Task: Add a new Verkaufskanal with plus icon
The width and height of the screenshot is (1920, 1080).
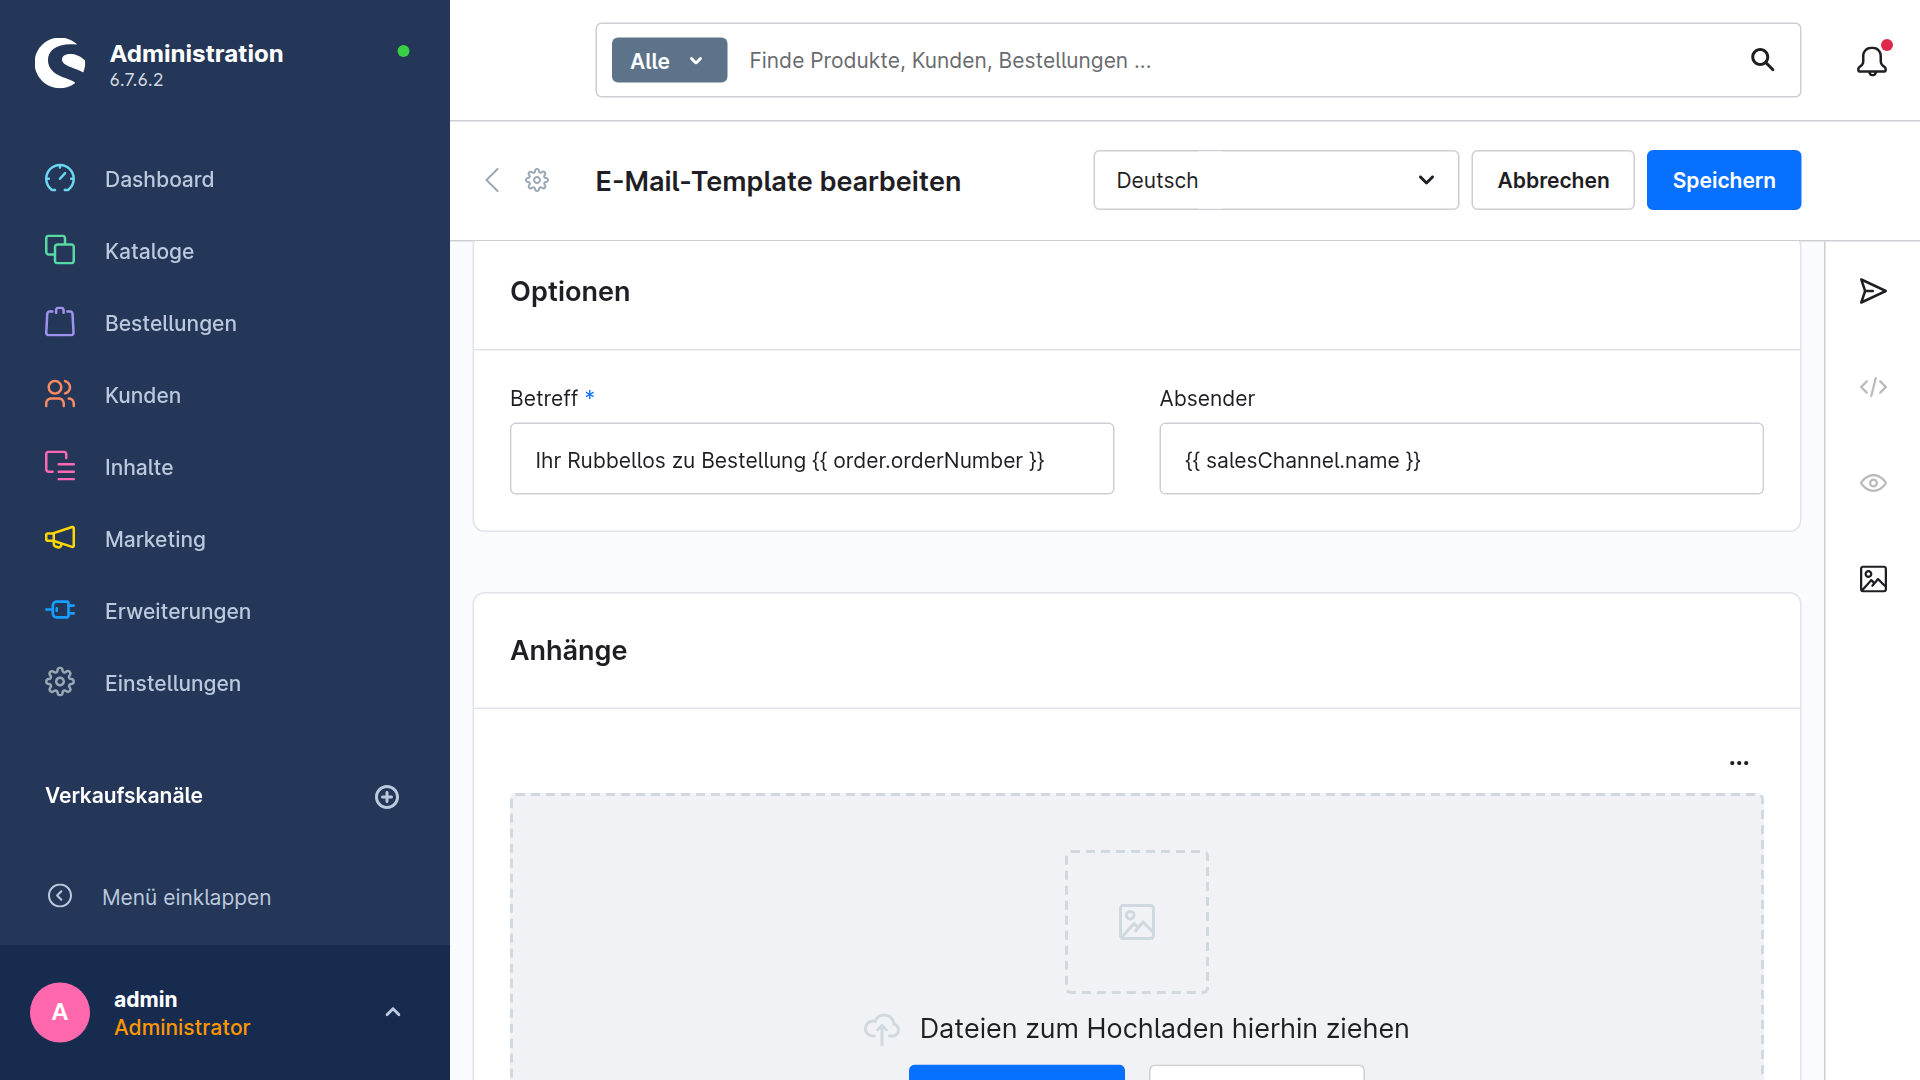Action: click(x=387, y=797)
